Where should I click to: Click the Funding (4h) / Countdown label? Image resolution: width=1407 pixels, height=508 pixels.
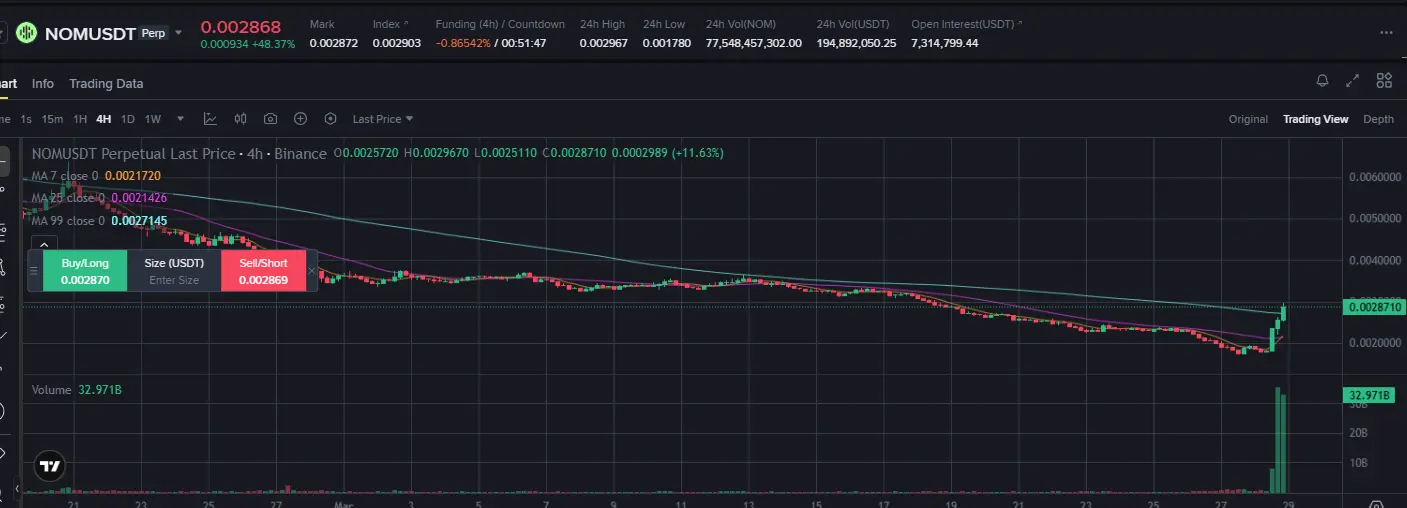pyautogui.click(x=500, y=24)
